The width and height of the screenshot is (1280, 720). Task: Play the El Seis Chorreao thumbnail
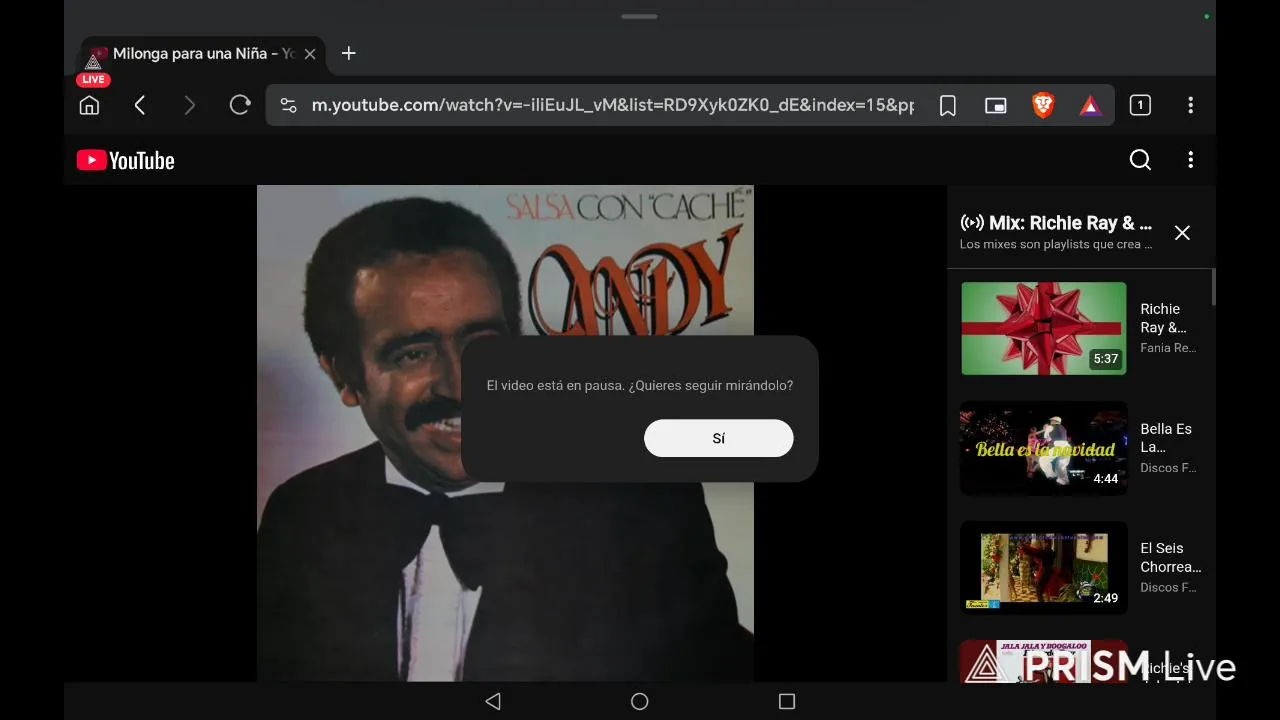[1044, 568]
